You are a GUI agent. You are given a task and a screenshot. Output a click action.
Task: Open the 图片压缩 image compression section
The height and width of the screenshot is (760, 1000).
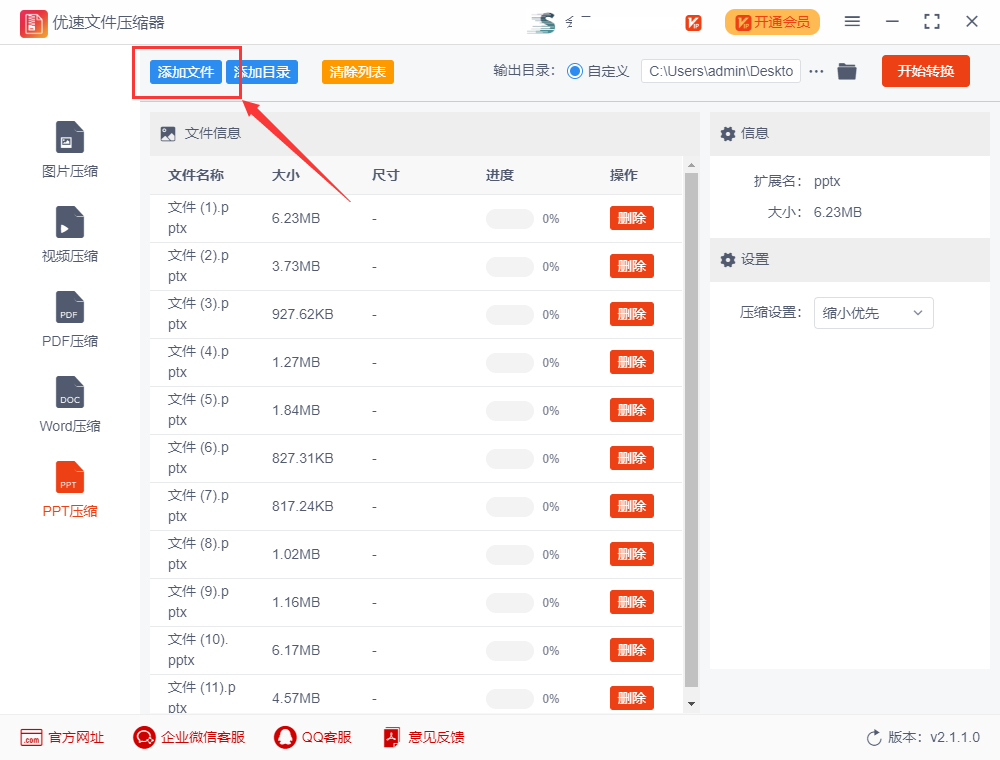pos(70,150)
